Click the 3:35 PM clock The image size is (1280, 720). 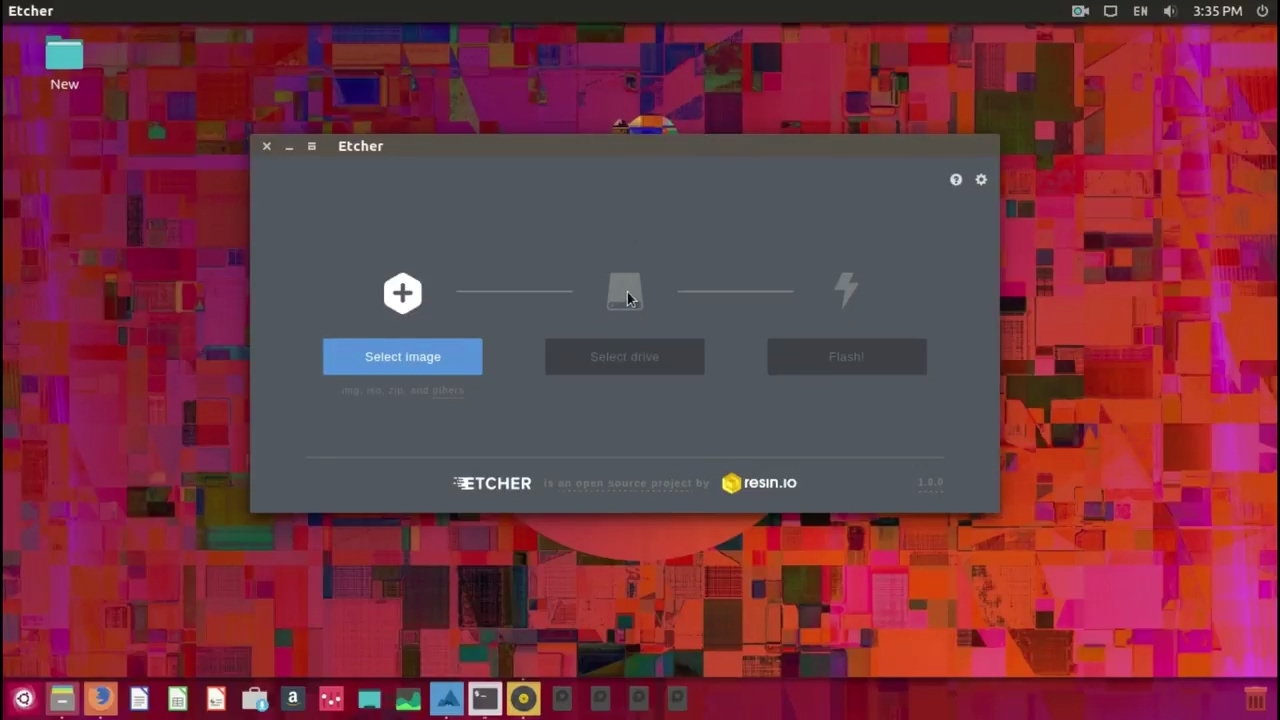pos(1218,11)
